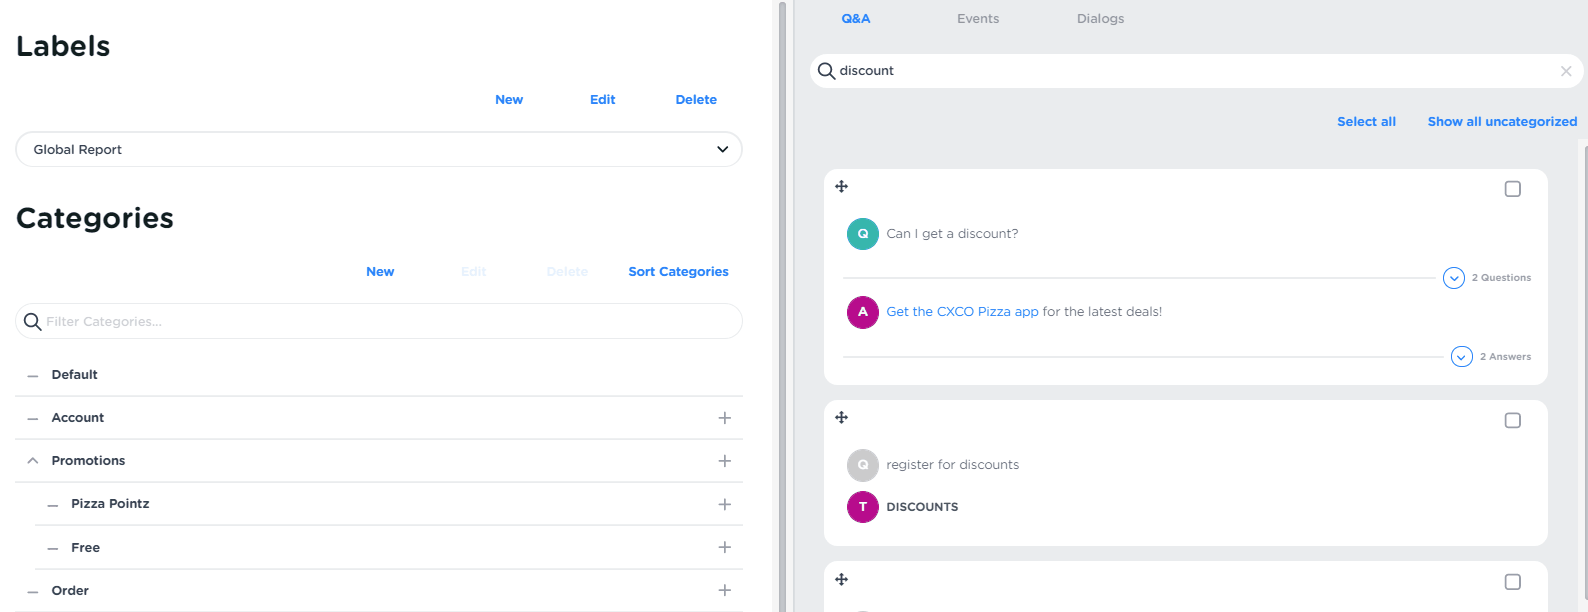Click the plus icon next to Pizza Pointz
This screenshot has height=612, width=1588.
[x=724, y=504]
